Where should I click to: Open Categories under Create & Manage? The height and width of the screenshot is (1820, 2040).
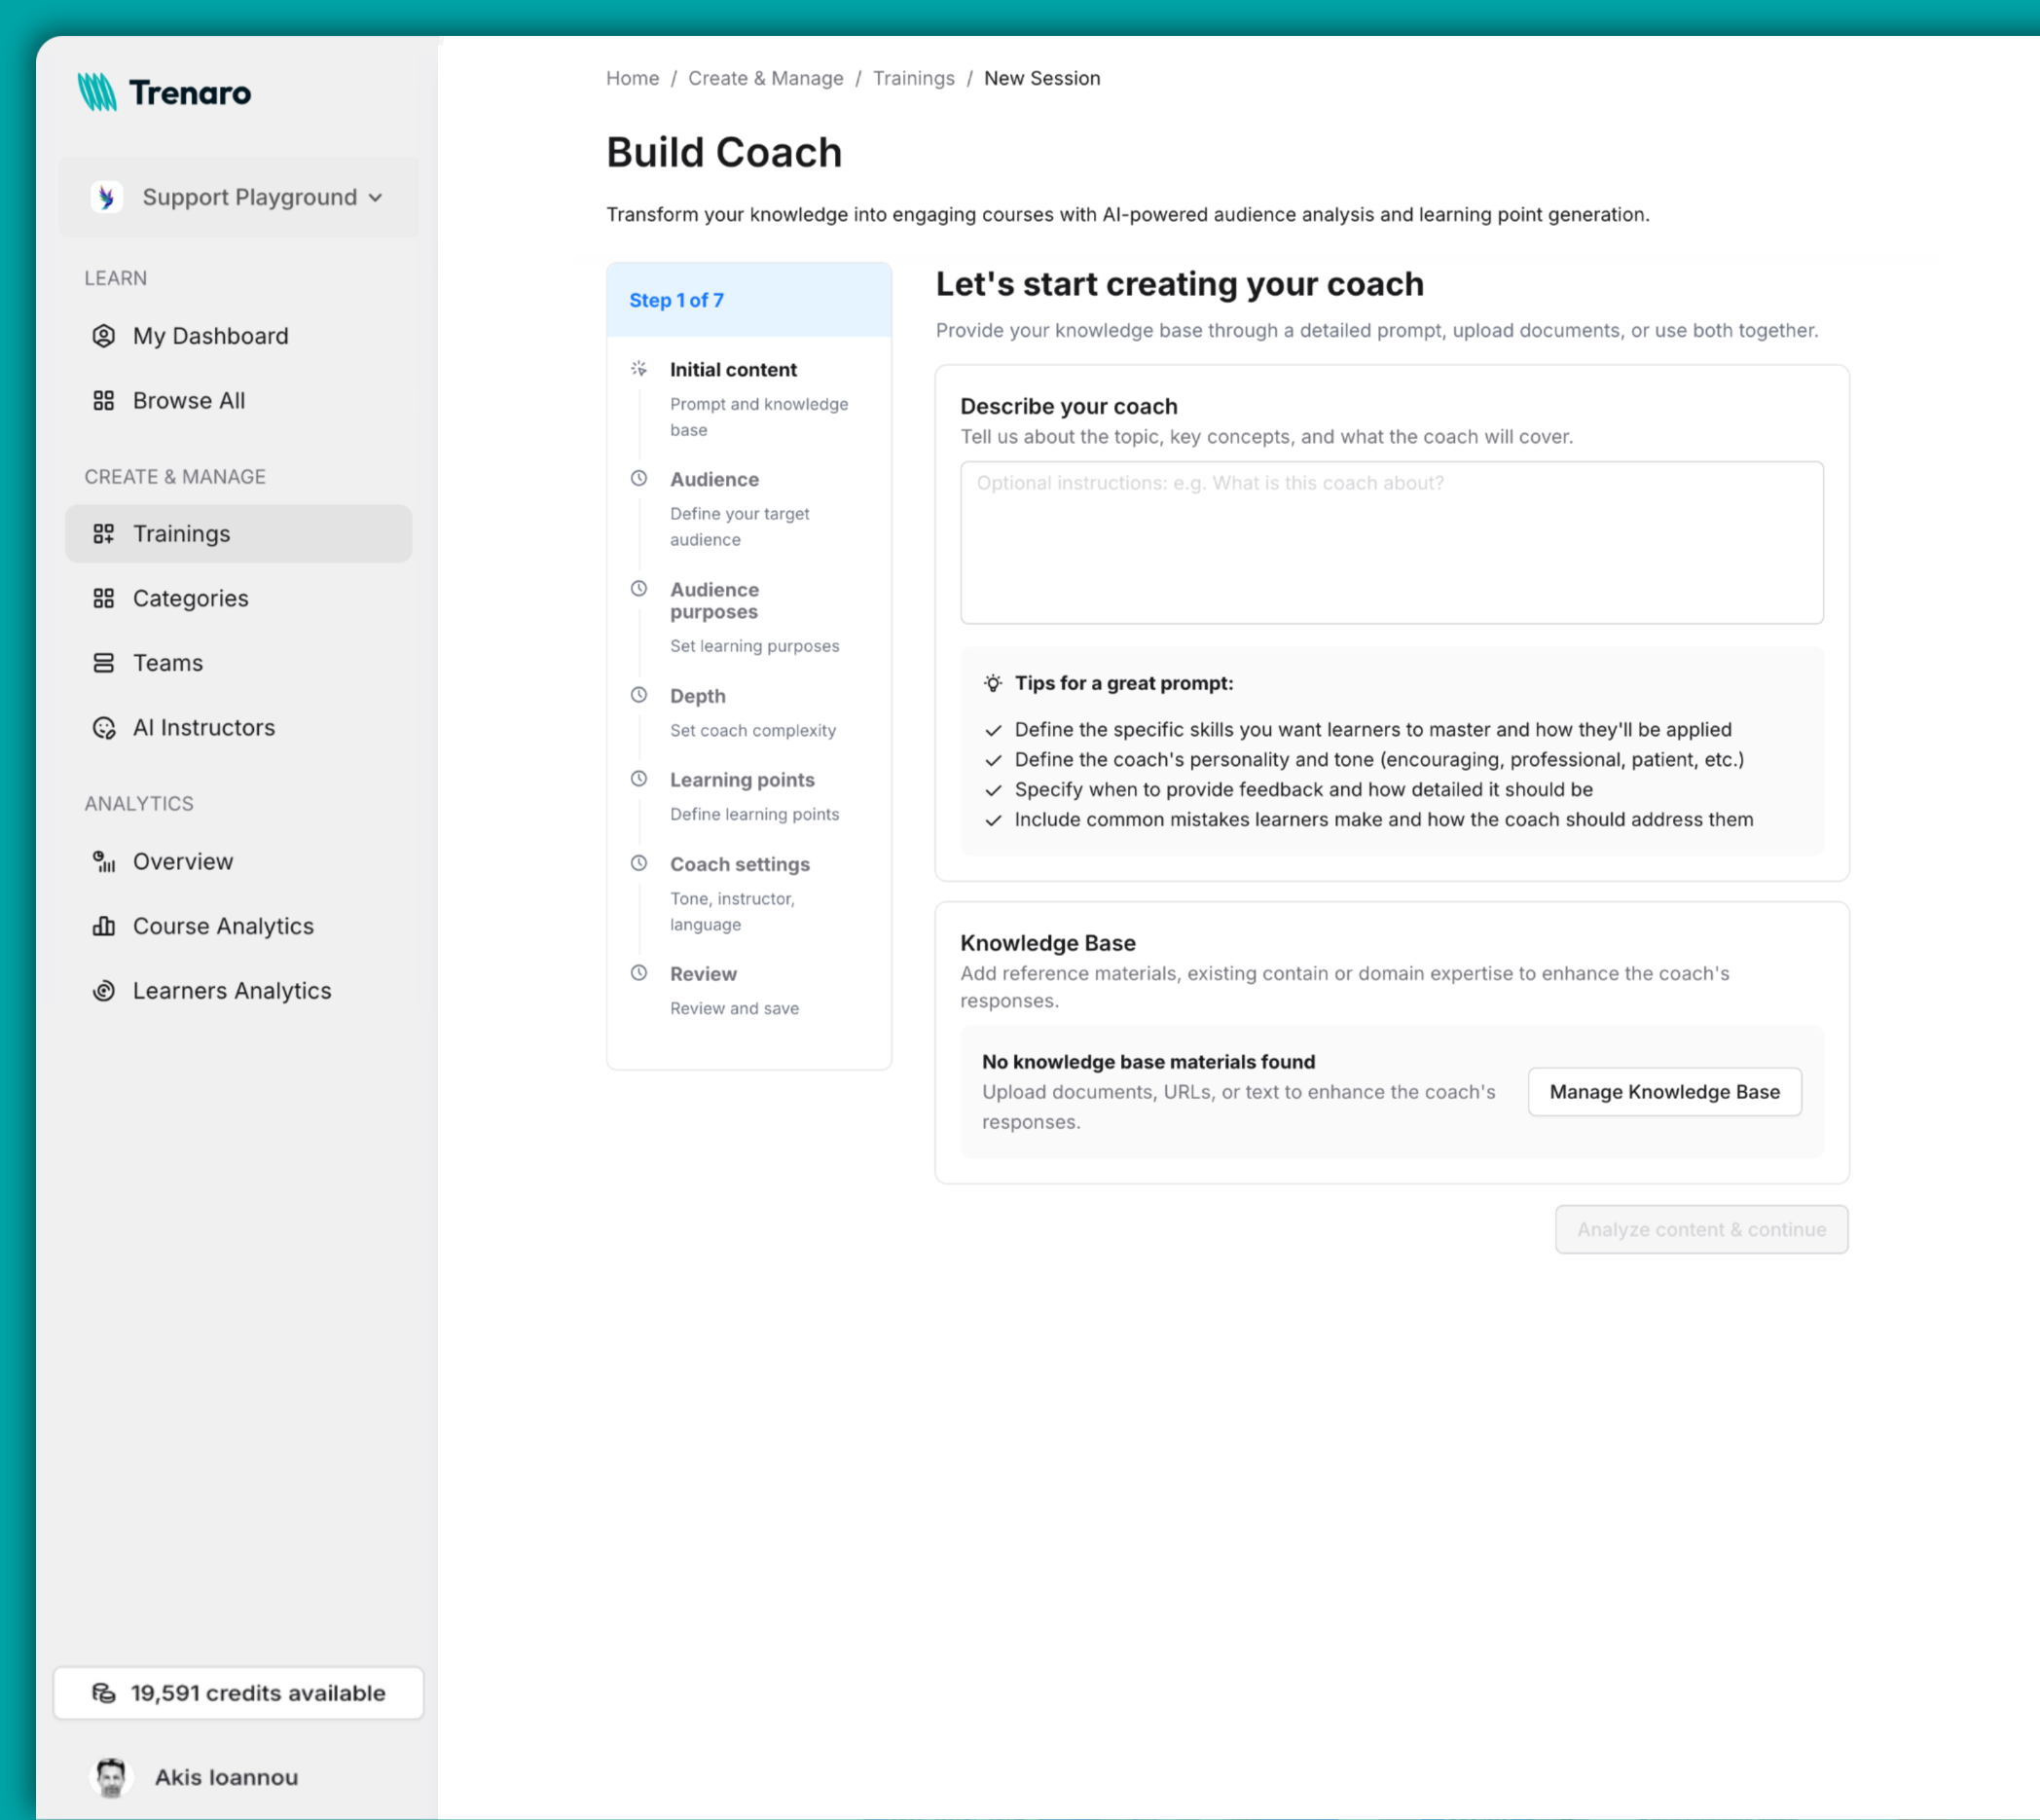(x=190, y=598)
